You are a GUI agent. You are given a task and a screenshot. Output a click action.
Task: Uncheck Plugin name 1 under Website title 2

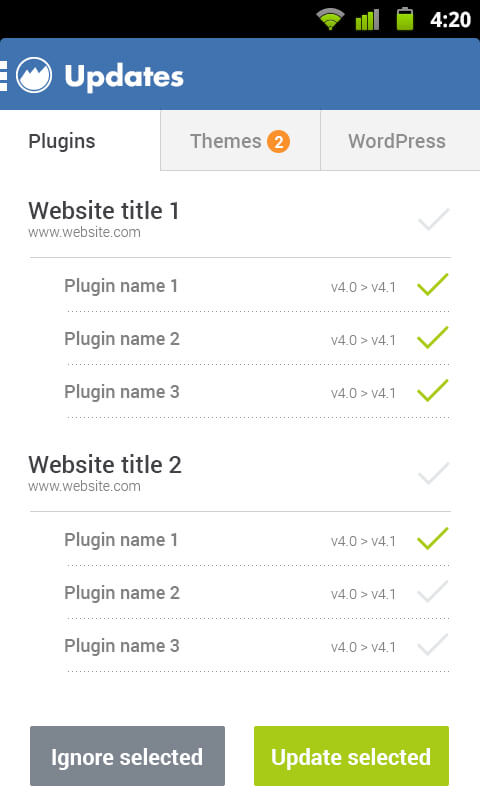(433, 539)
